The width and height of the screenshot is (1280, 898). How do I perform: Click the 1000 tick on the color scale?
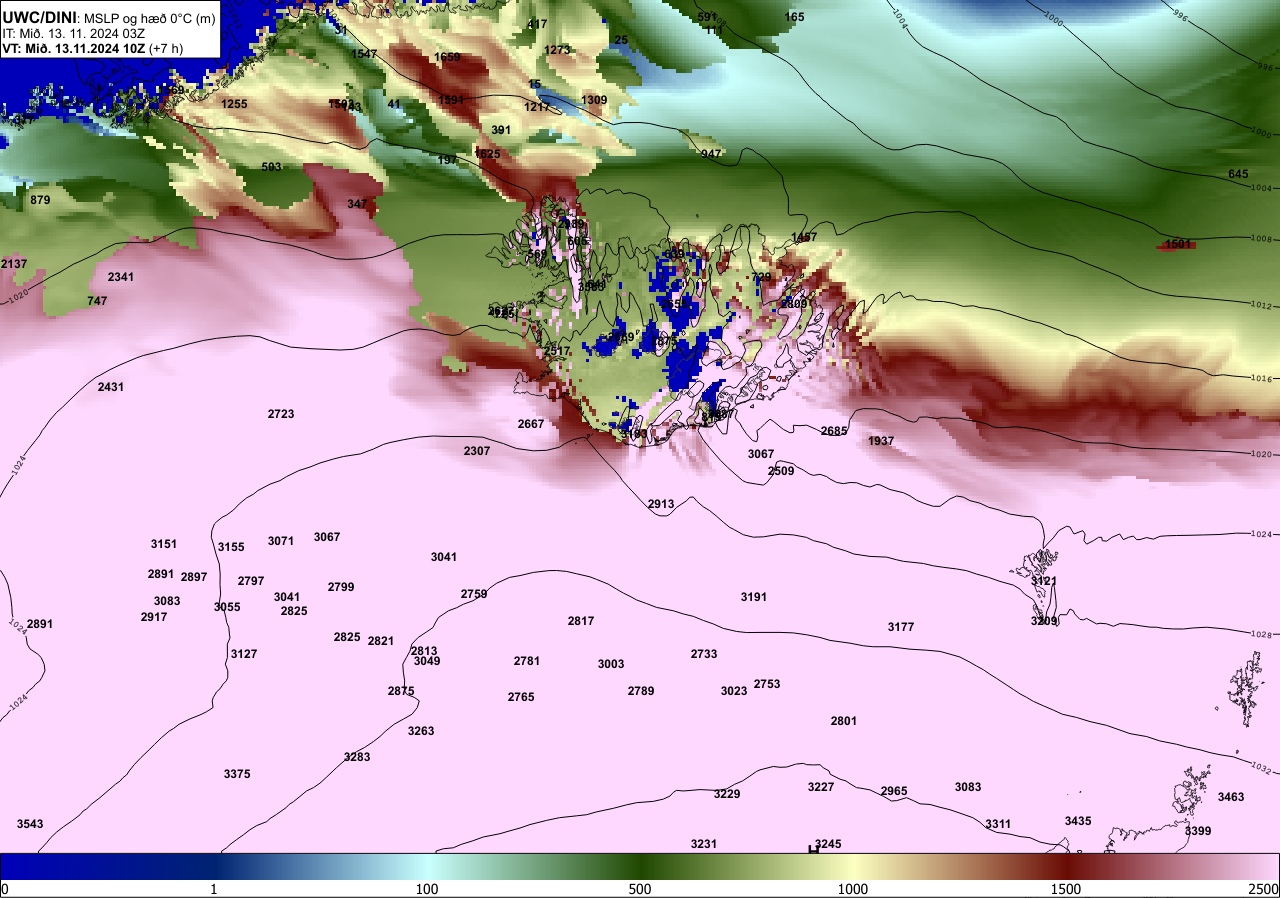(852, 889)
